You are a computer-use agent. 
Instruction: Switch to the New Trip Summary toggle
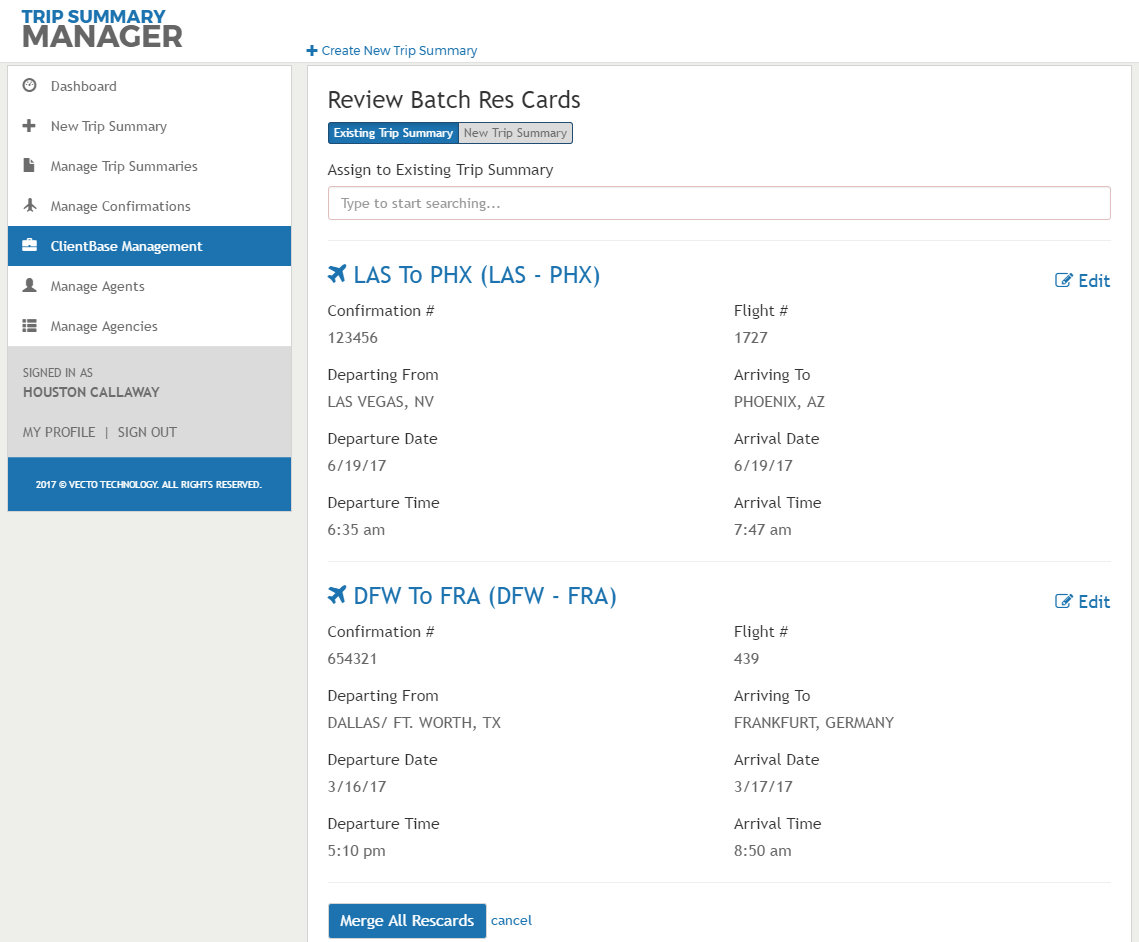tap(515, 133)
